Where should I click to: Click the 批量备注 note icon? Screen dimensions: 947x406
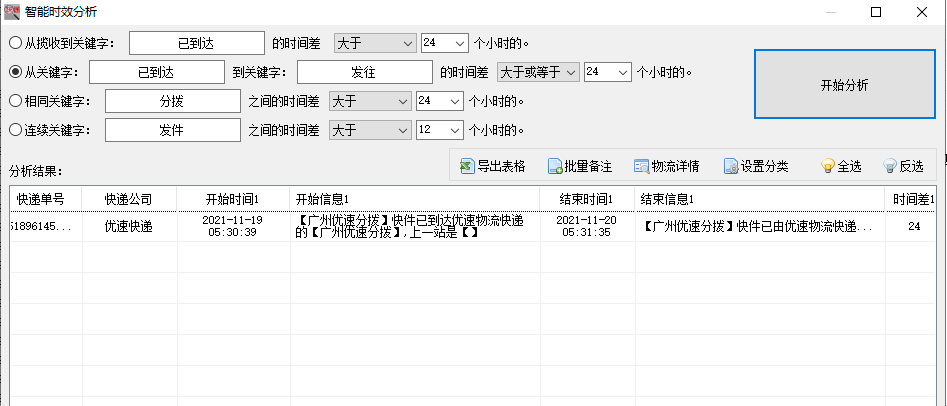click(x=555, y=166)
